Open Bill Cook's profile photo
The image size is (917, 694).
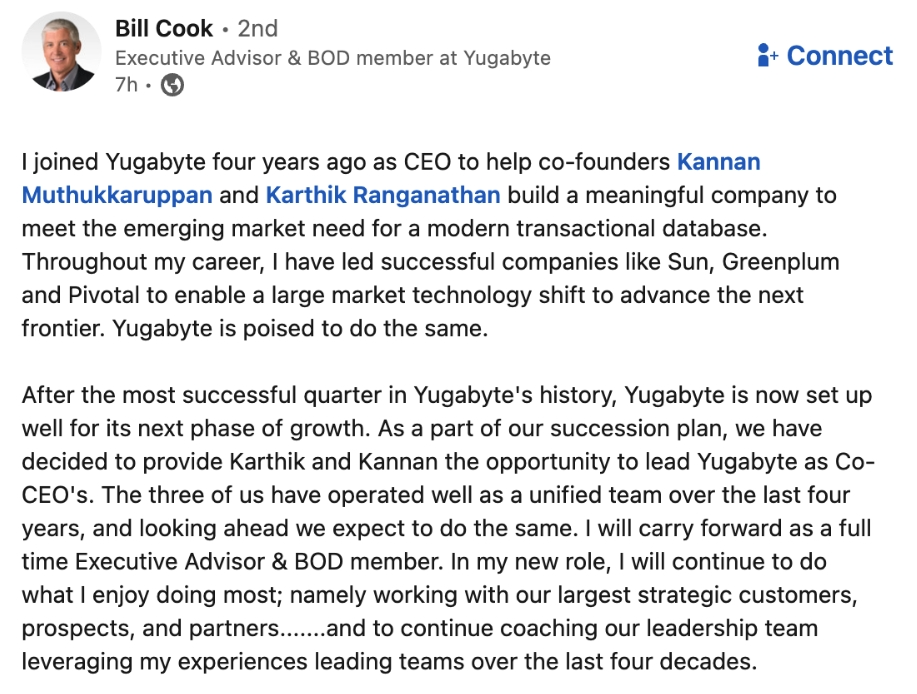[63, 52]
